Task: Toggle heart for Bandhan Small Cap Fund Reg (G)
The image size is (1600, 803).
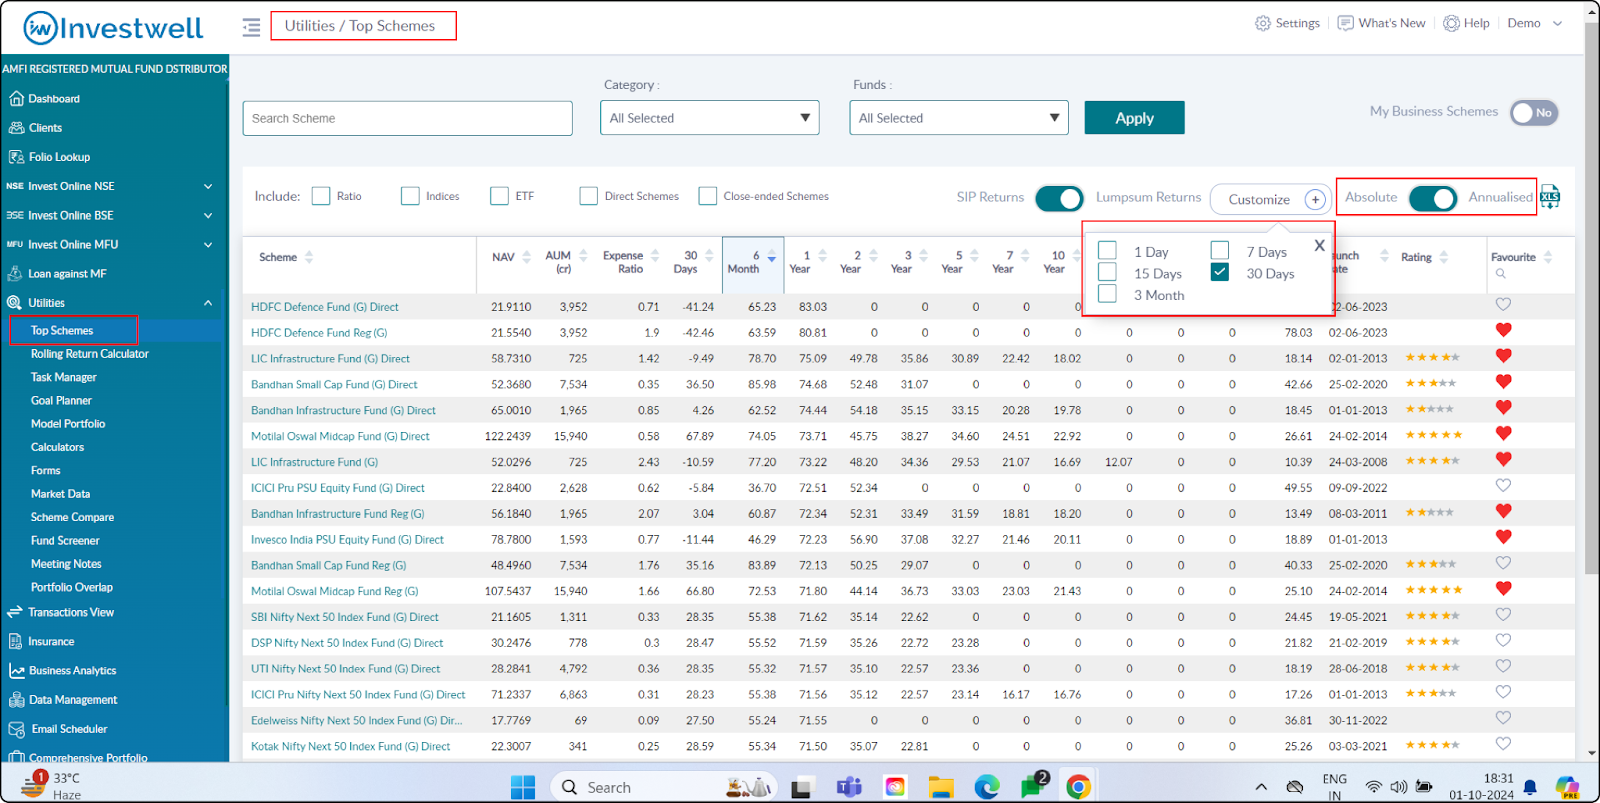Action: click(1503, 563)
